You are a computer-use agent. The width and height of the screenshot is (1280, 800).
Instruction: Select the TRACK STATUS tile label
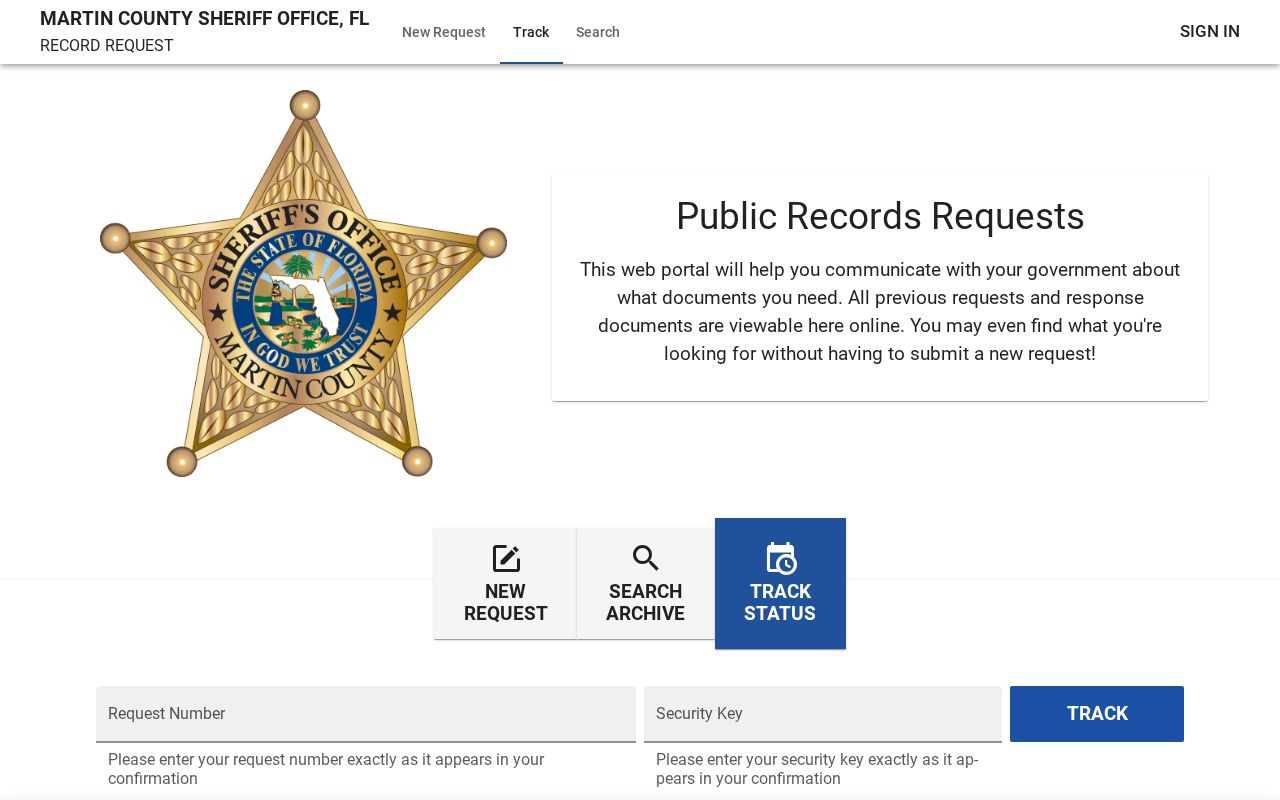(780, 602)
